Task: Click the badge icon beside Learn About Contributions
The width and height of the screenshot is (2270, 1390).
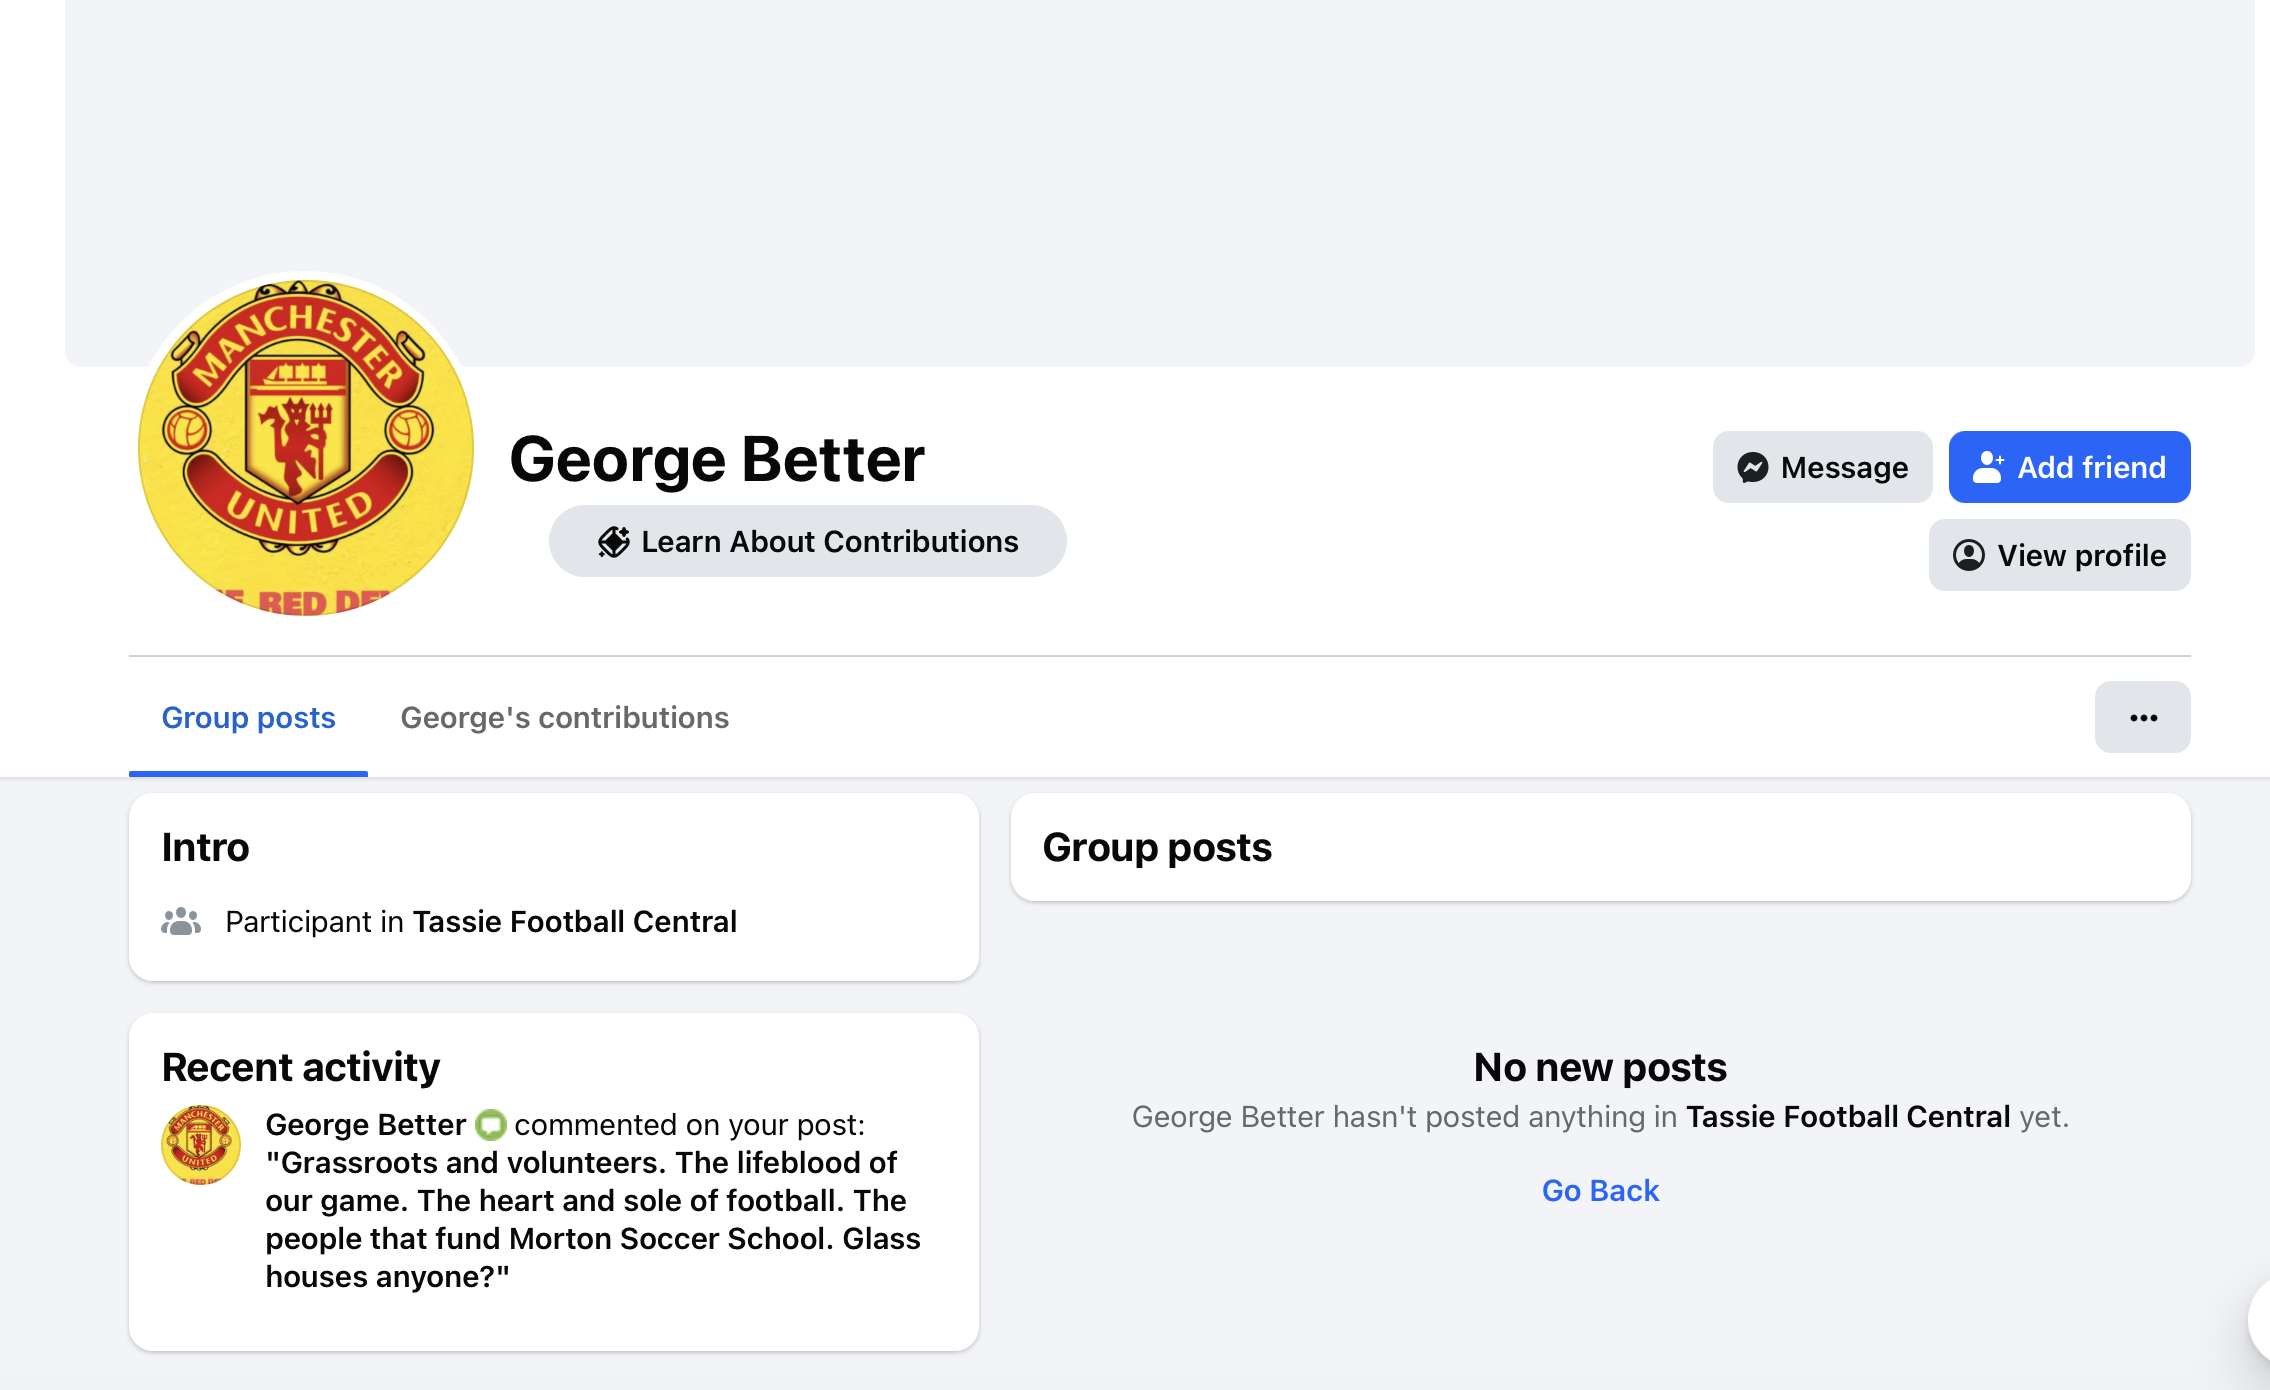Action: pos(613,541)
